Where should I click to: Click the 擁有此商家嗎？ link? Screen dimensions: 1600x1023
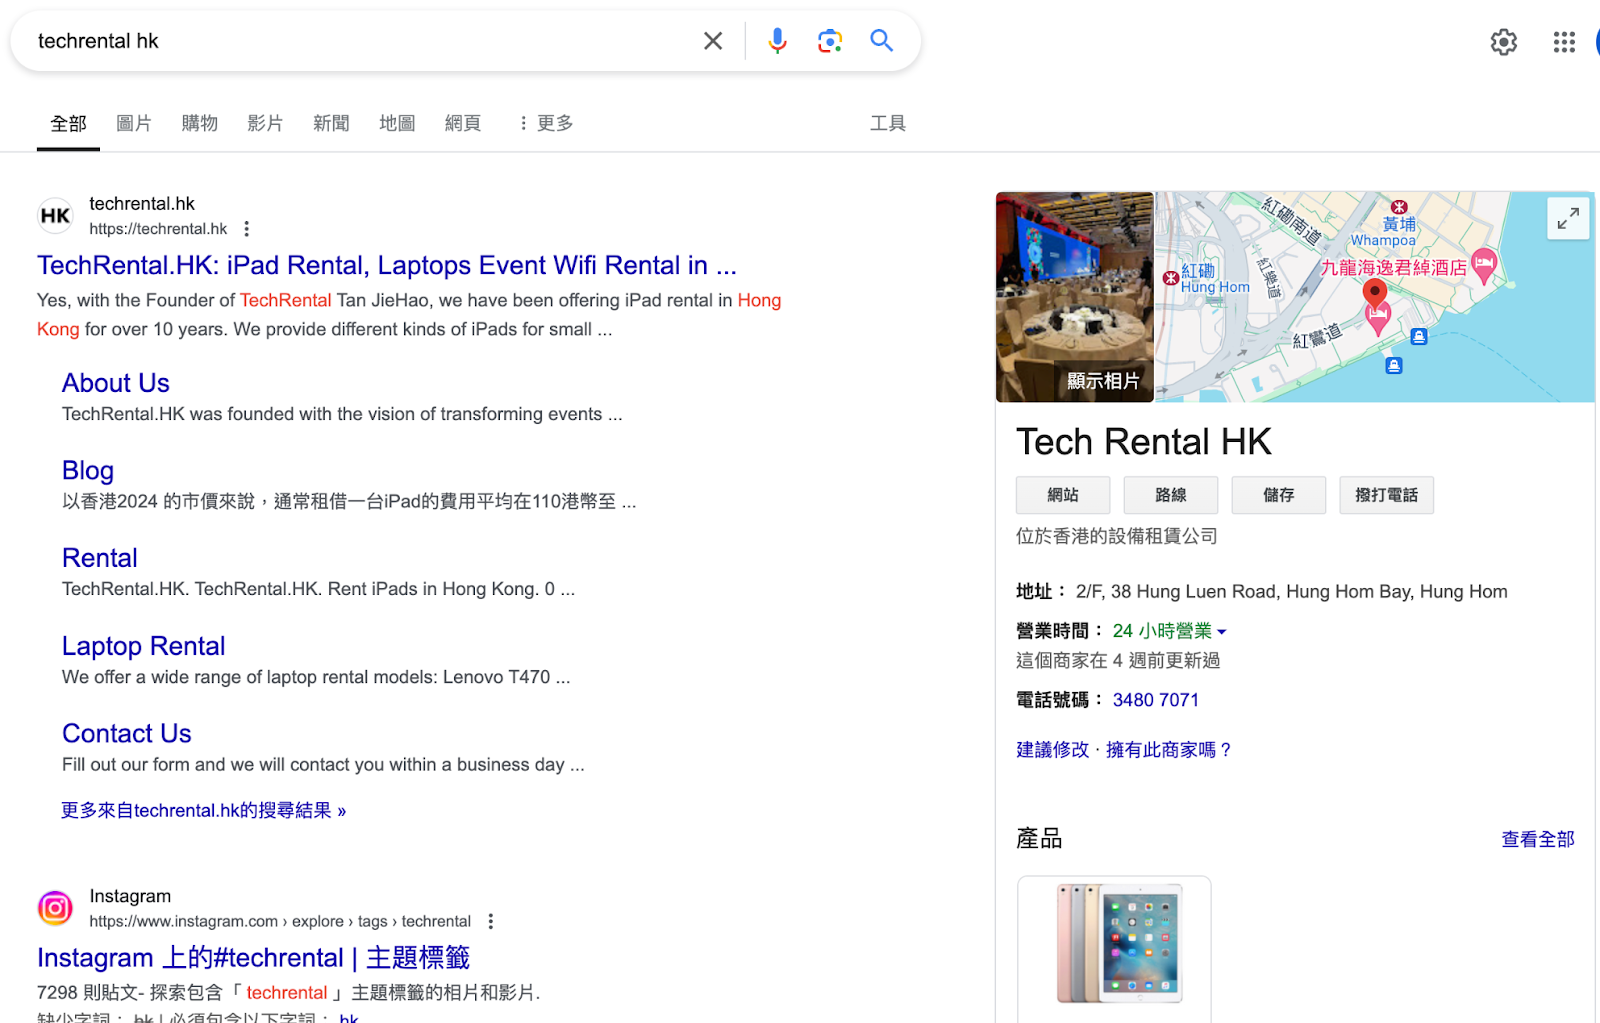click(x=1169, y=750)
